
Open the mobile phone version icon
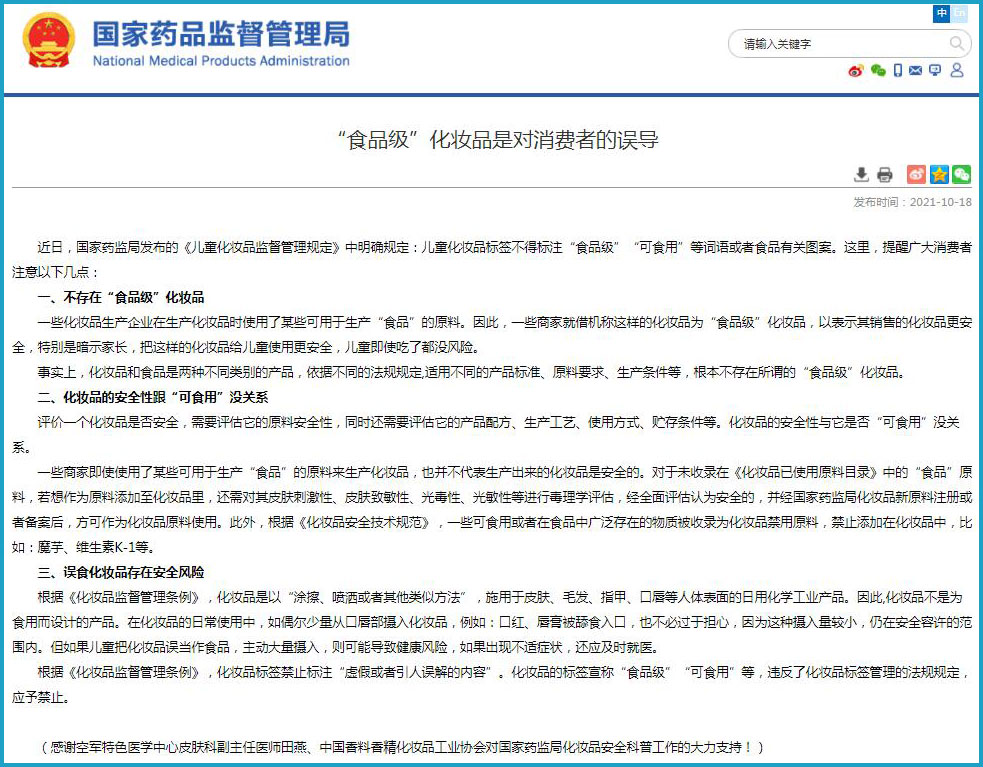pyautogui.click(x=898, y=71)
